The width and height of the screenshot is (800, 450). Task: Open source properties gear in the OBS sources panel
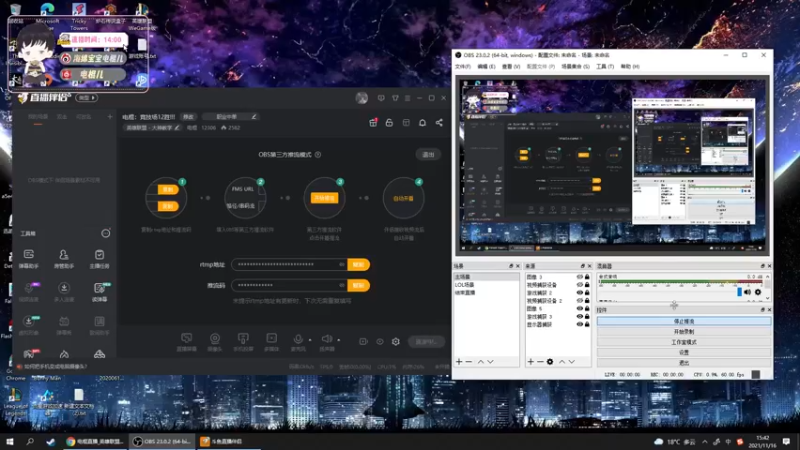tap(549, 362)
